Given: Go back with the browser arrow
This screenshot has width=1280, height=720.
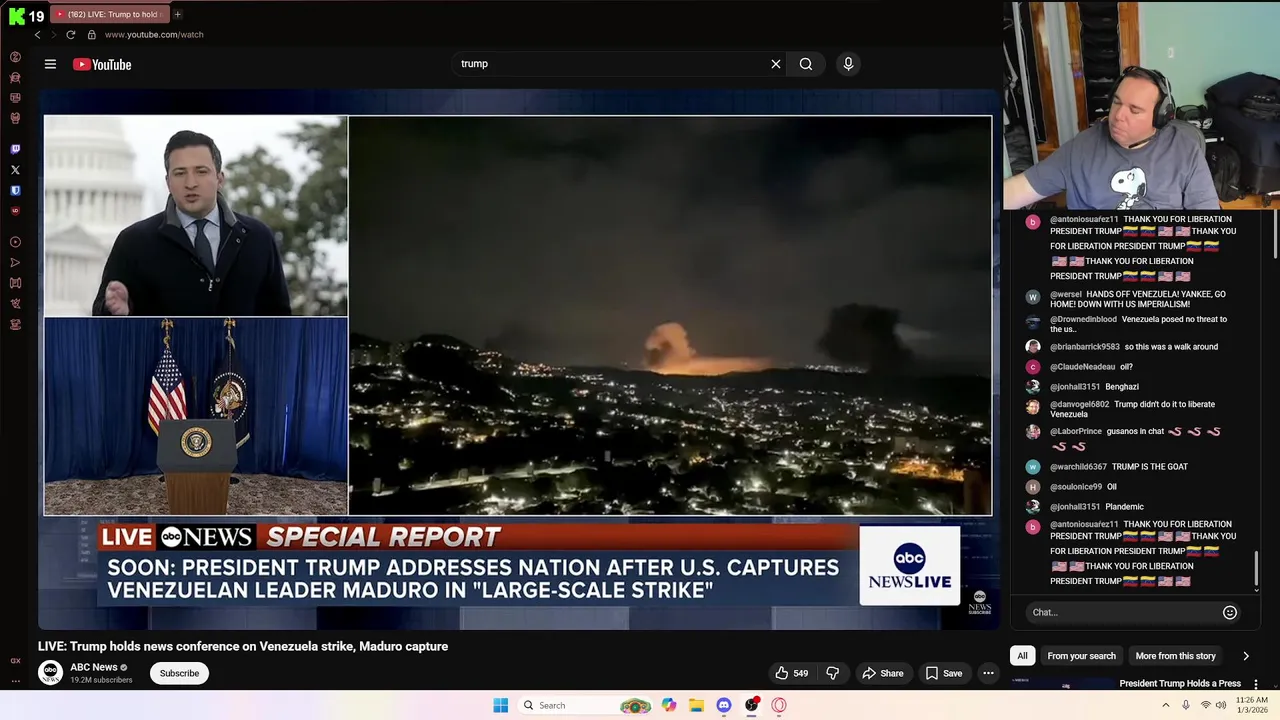Looking at the screenshot, I should pyautogui.click(x=37, y=35).
